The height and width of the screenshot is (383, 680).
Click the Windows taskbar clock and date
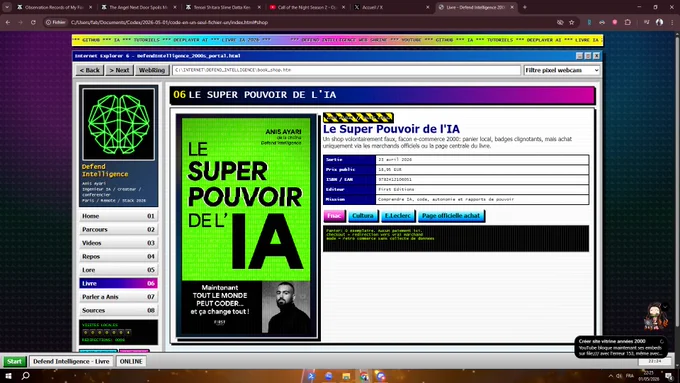tap(648, 376)
